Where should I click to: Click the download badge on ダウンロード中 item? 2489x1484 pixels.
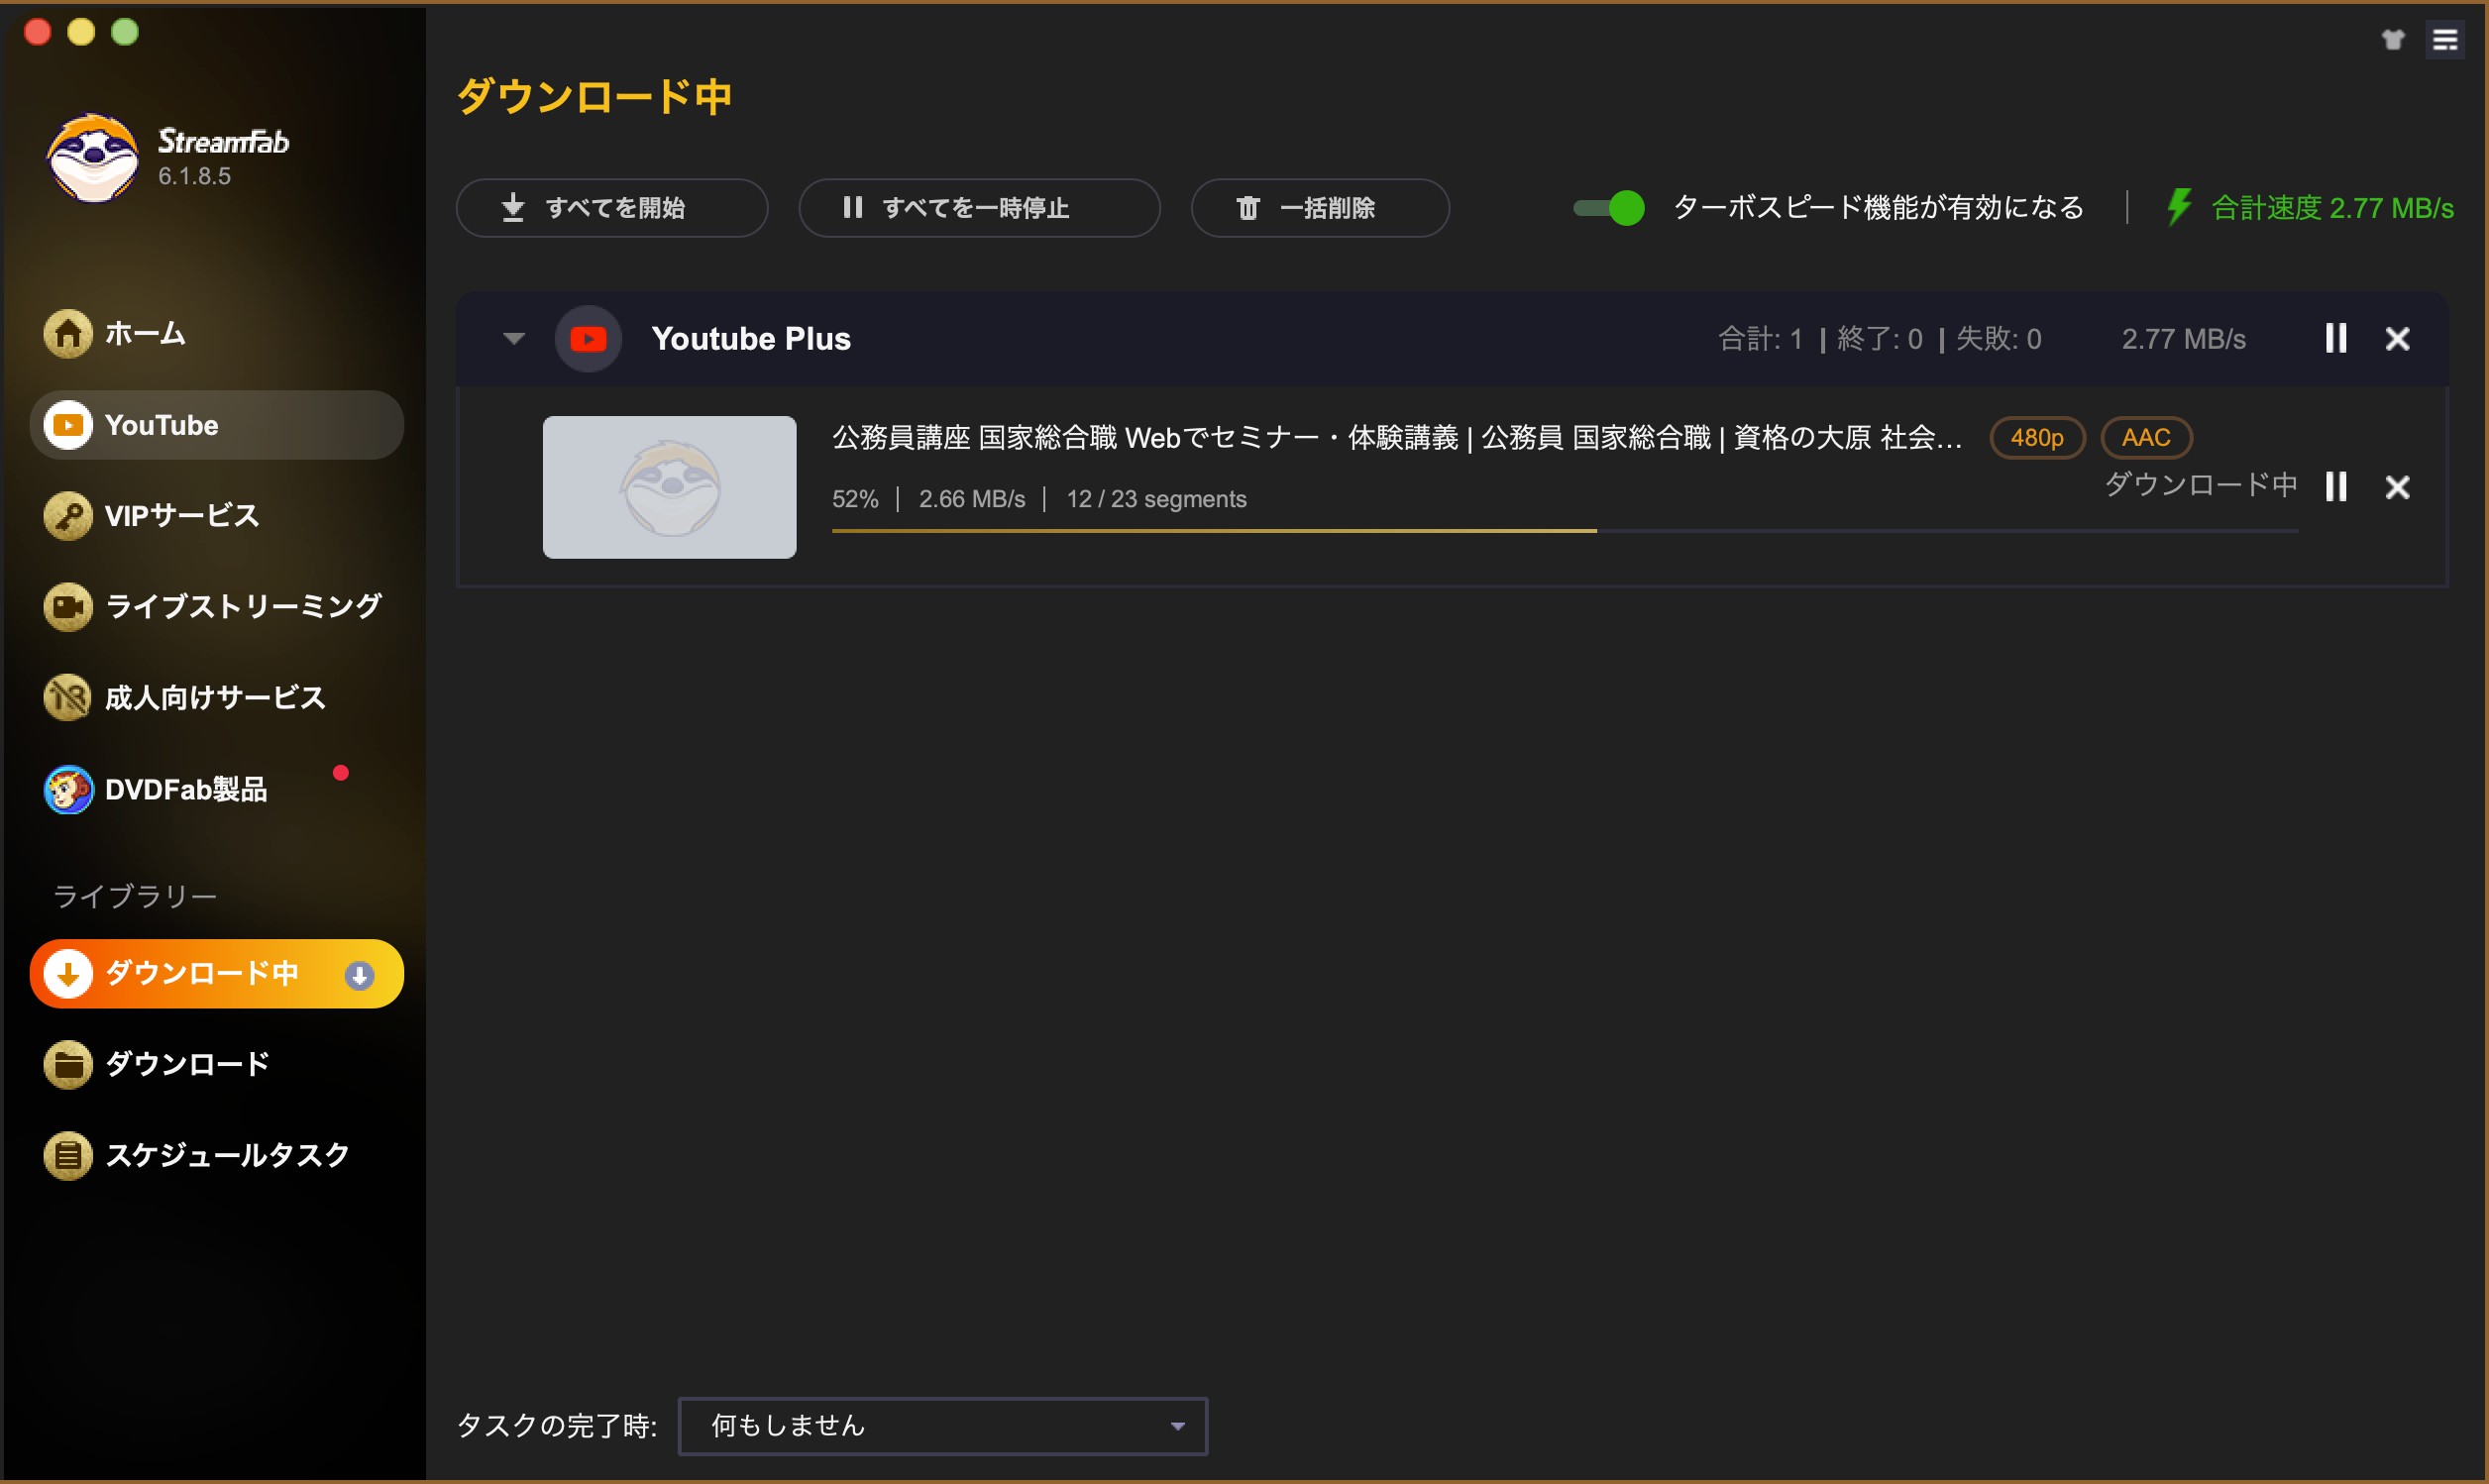pyautogui.click(x=359, y=974)
